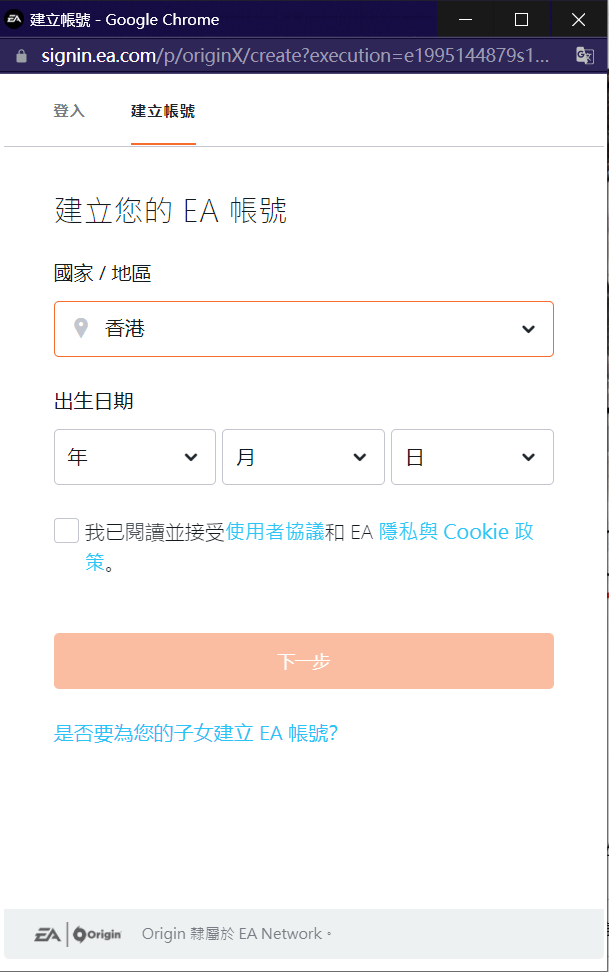This screenshot has height=972, width=609.
Task: Click the Origin logo in the footer
Action: tap(98, 934)
